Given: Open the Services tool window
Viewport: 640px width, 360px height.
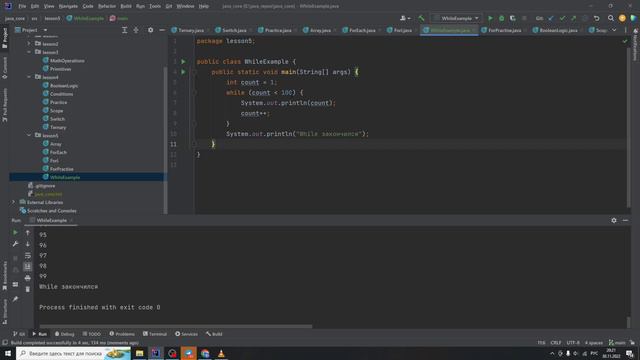Looking at the screenshot, I should [x=187, y=334].
